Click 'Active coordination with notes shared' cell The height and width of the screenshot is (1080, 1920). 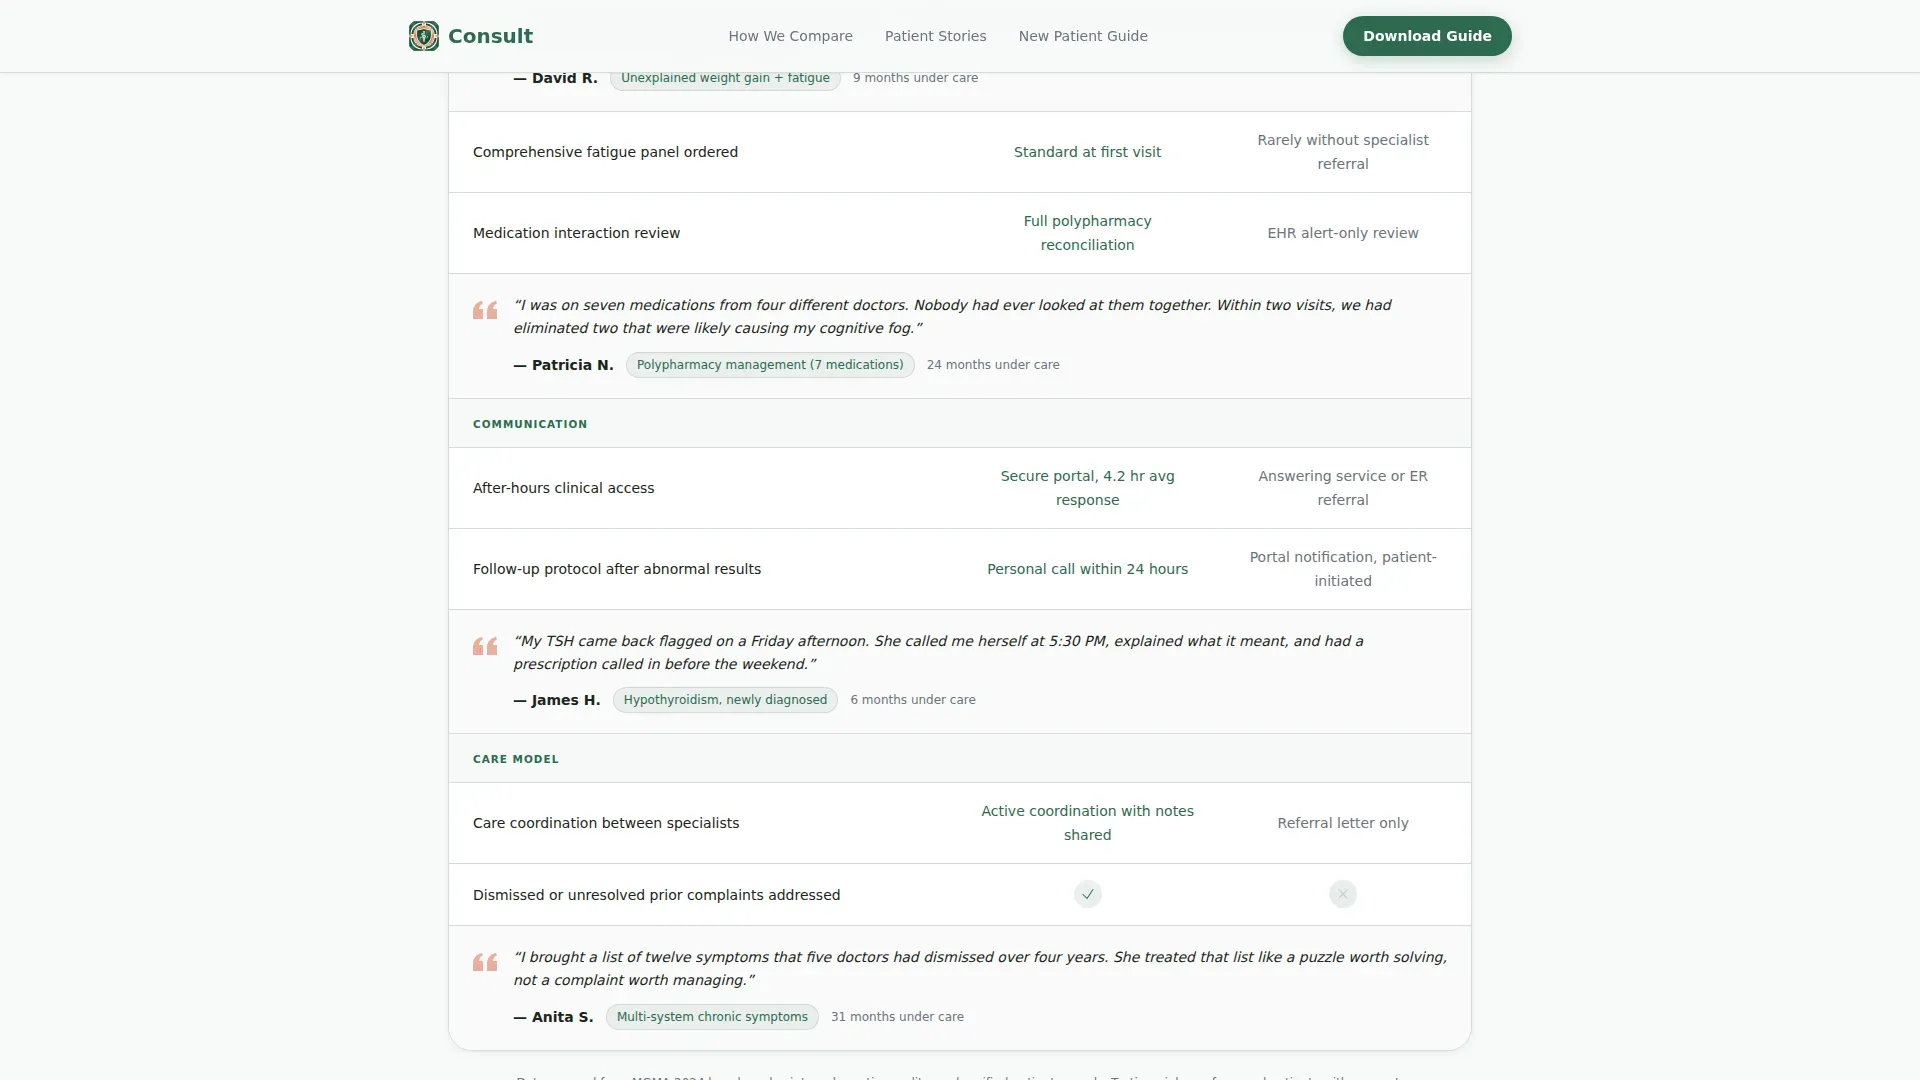pyautogui.click(x=1087, y=823)
